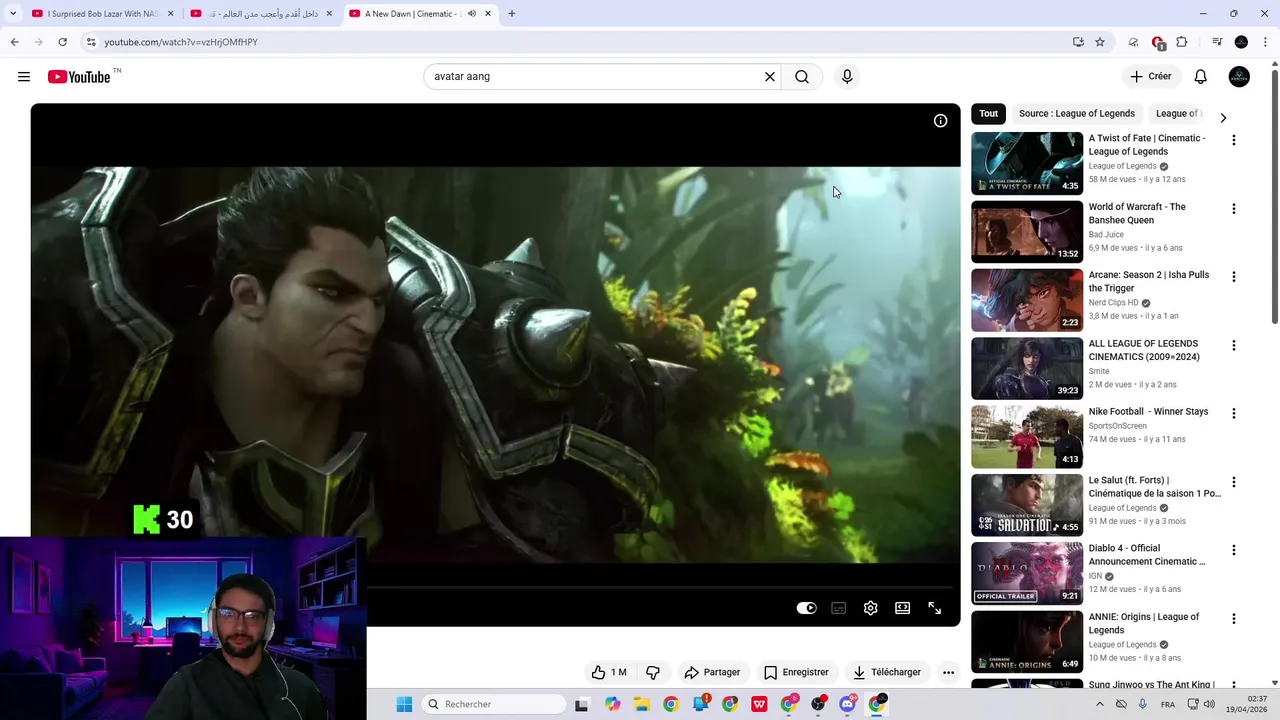Click the taskbar volume icon
Viewport: 1280px width, 720px height.
pos(1209,704)
